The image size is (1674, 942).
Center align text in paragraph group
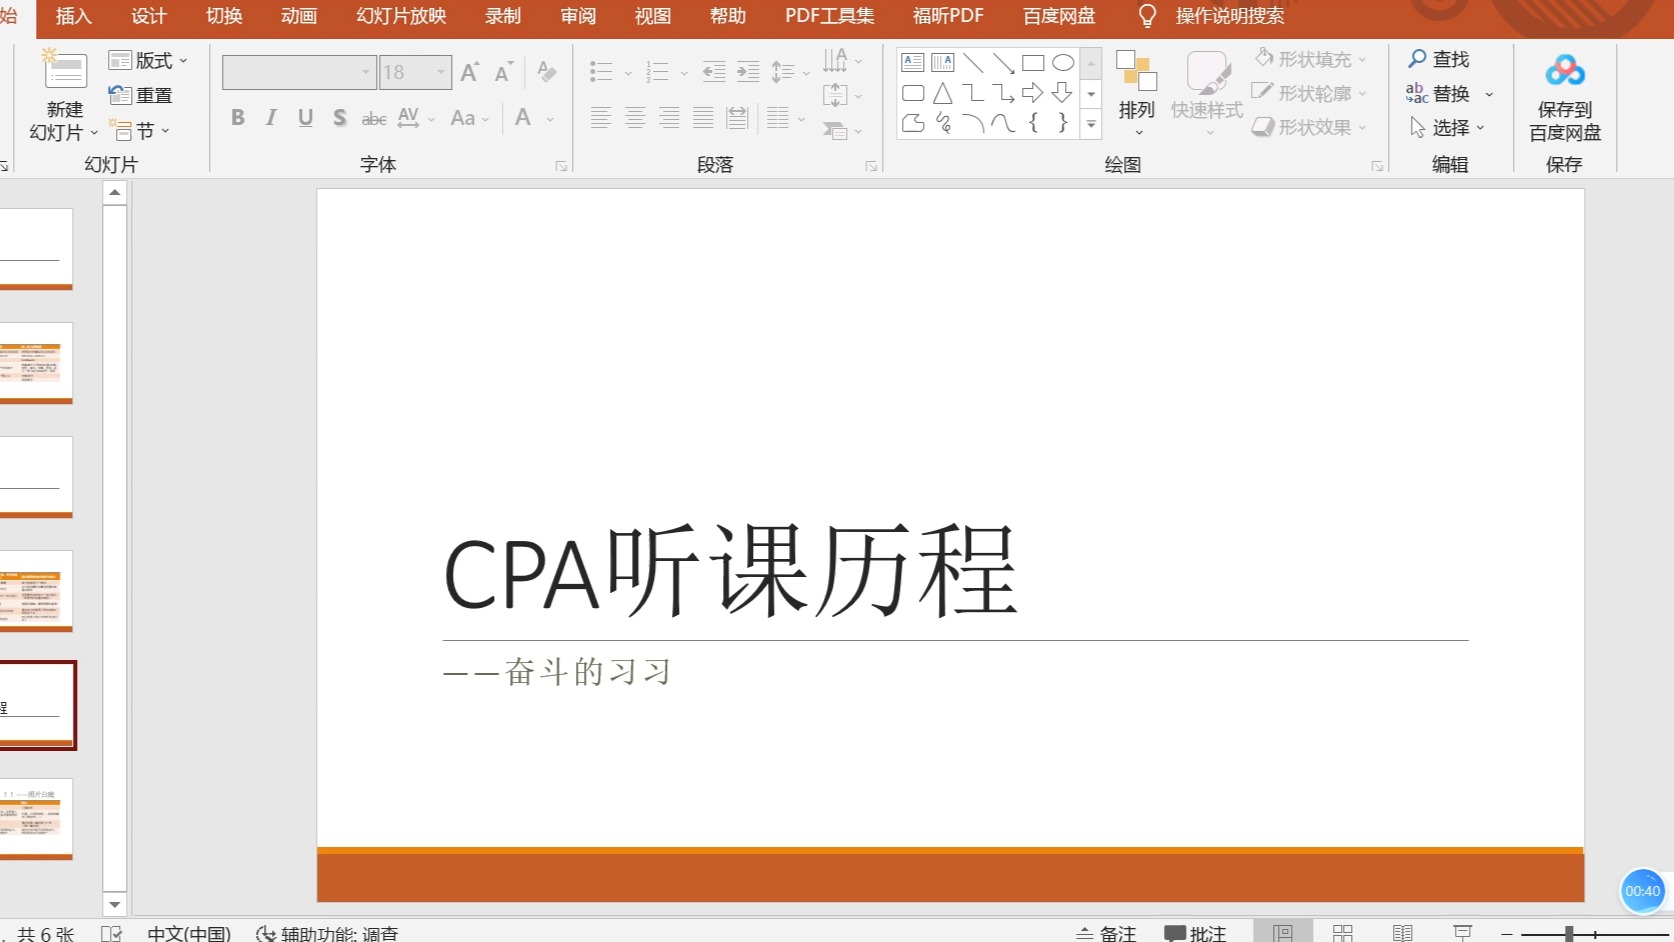(635, 118)
